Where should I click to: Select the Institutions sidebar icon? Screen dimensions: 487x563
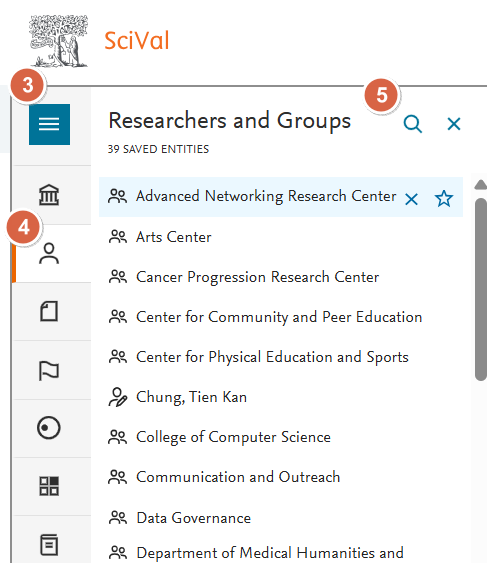(x=49, y=195)
